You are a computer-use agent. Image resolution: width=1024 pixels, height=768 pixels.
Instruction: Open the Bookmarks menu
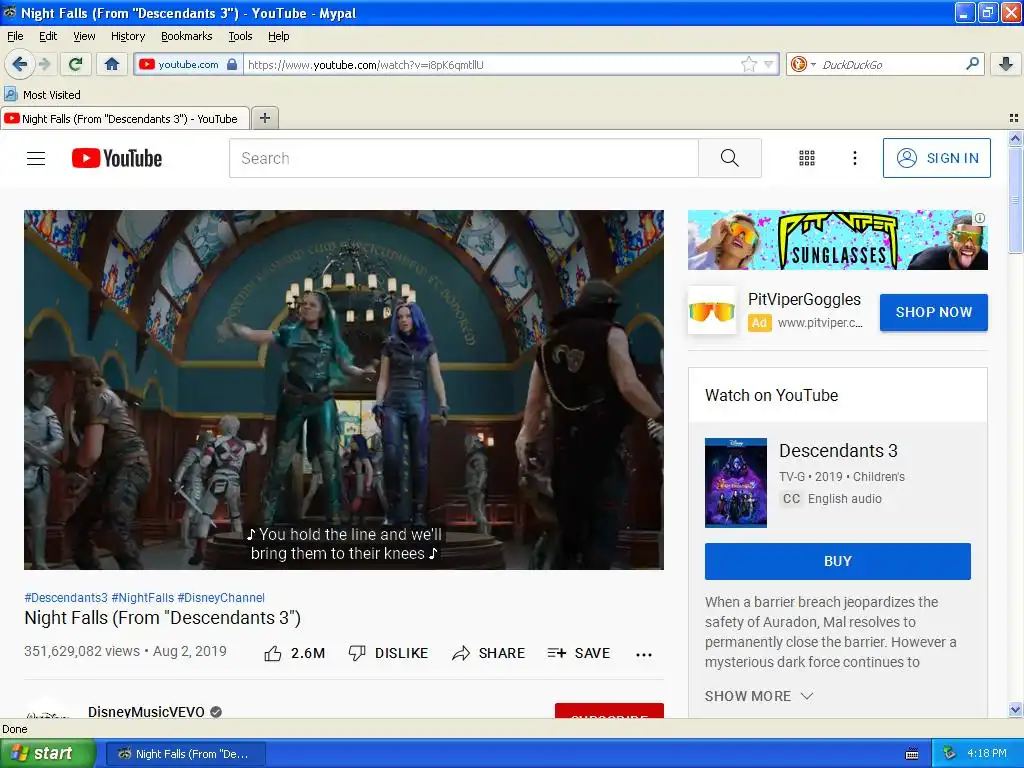pyautogui.click(x=187, y=36)
